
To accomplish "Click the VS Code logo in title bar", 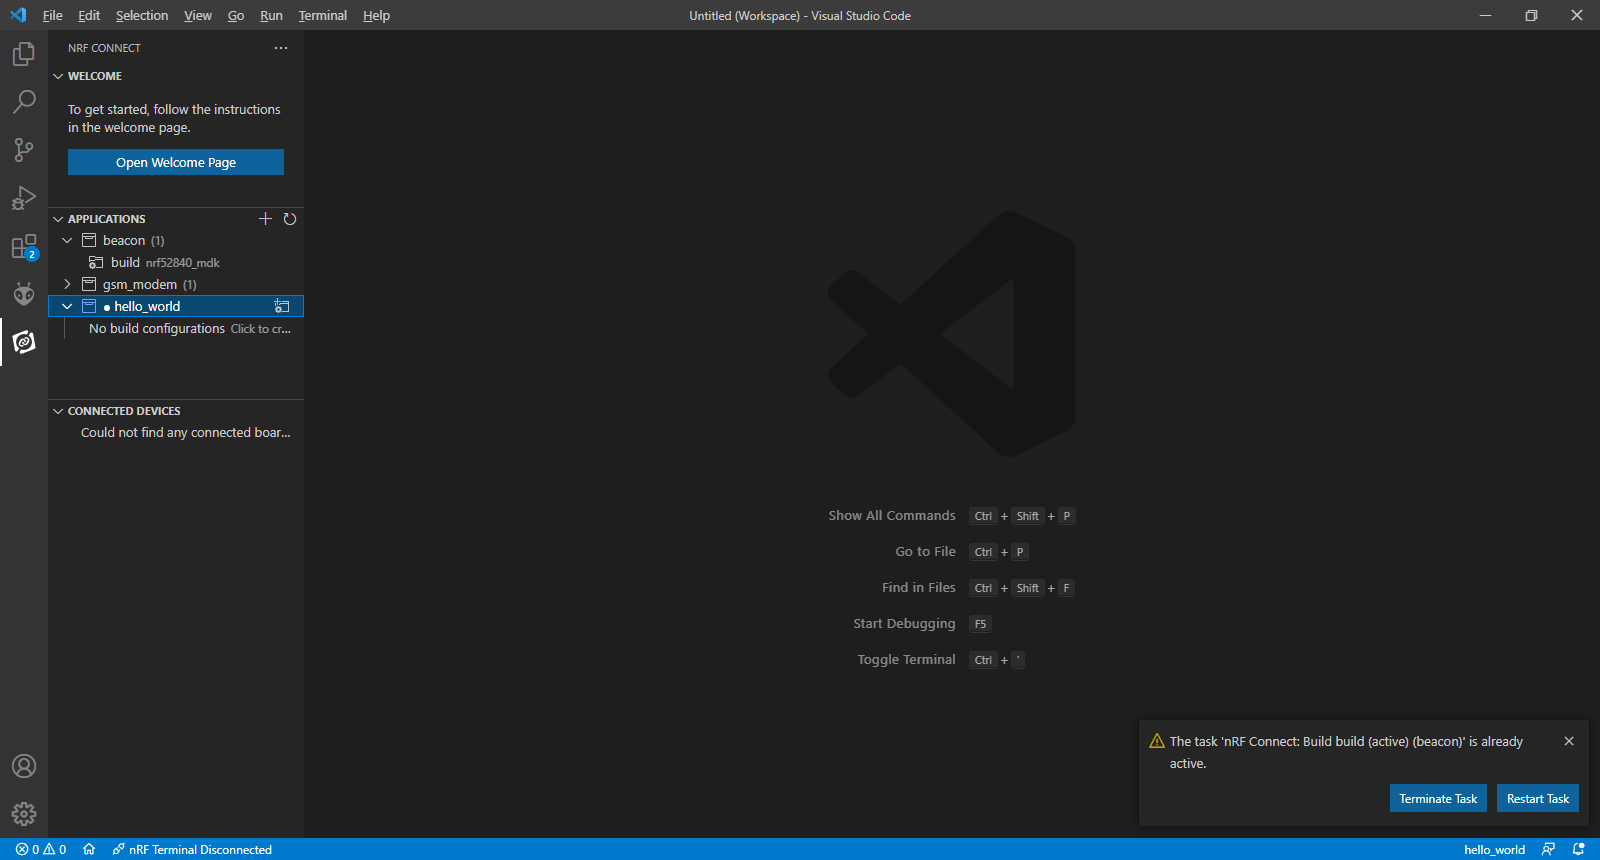I will [x=18, y=15].
